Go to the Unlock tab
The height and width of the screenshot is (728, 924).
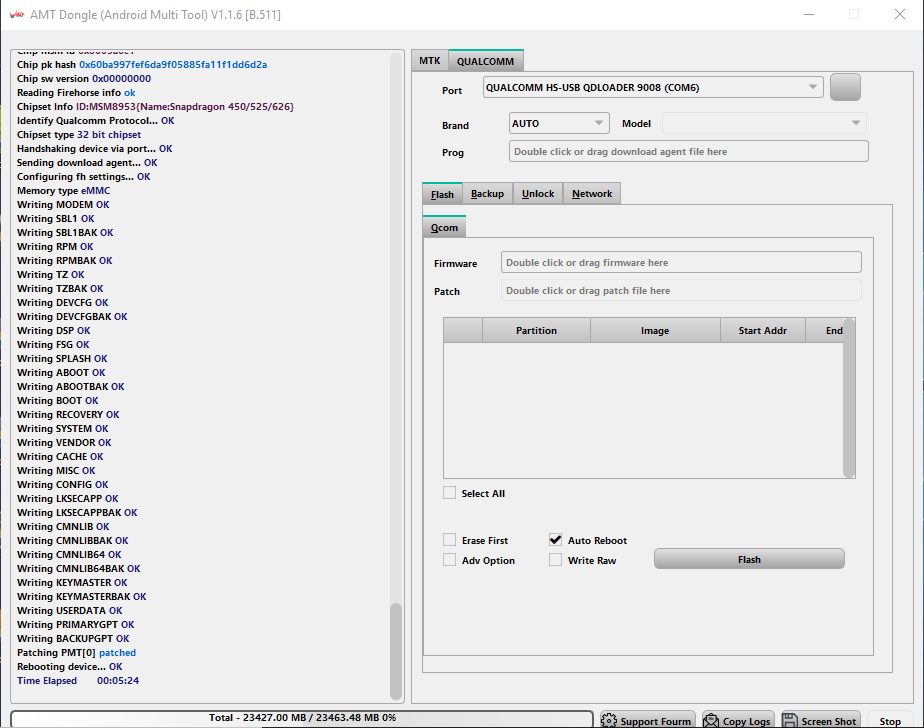538,194
